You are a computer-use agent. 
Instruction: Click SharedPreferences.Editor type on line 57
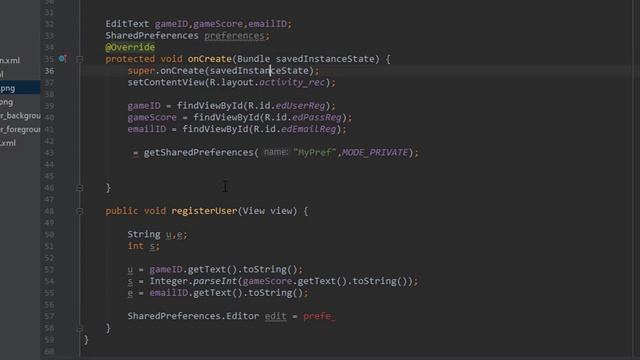coord(193,316)
